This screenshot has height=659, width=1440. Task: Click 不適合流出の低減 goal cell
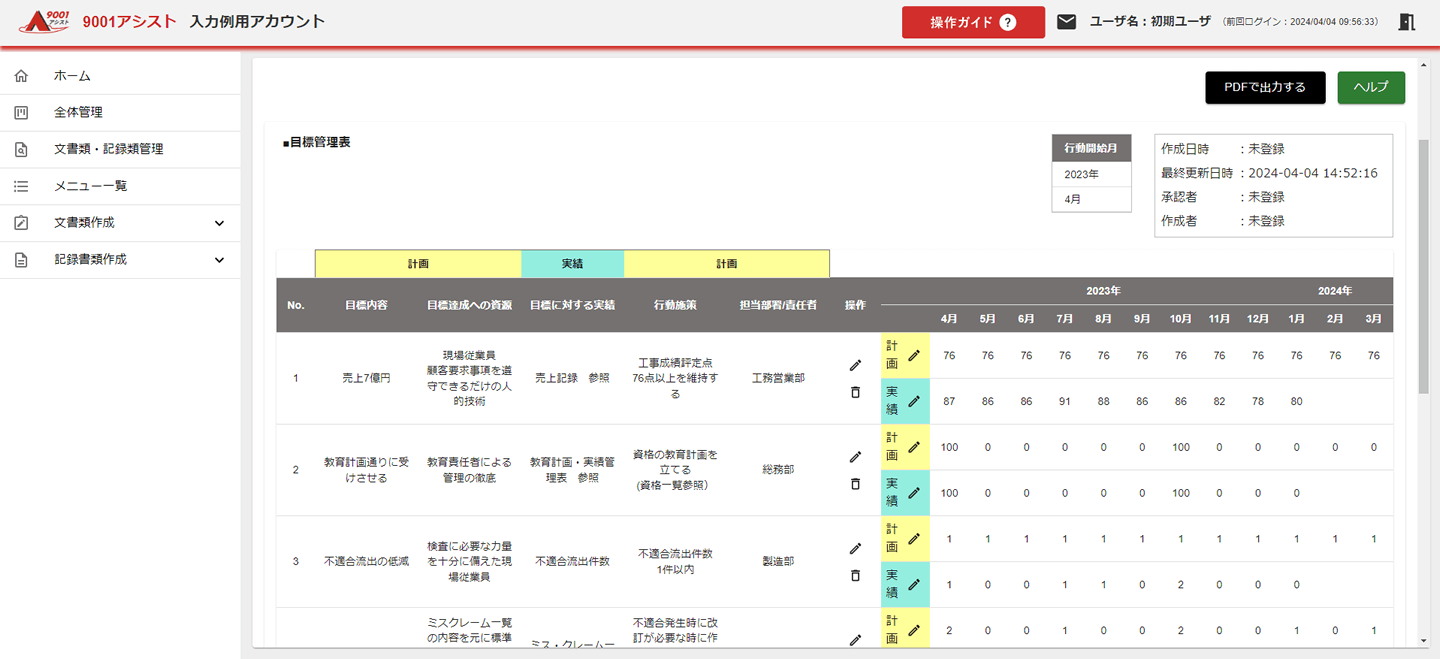pos(366,562)
